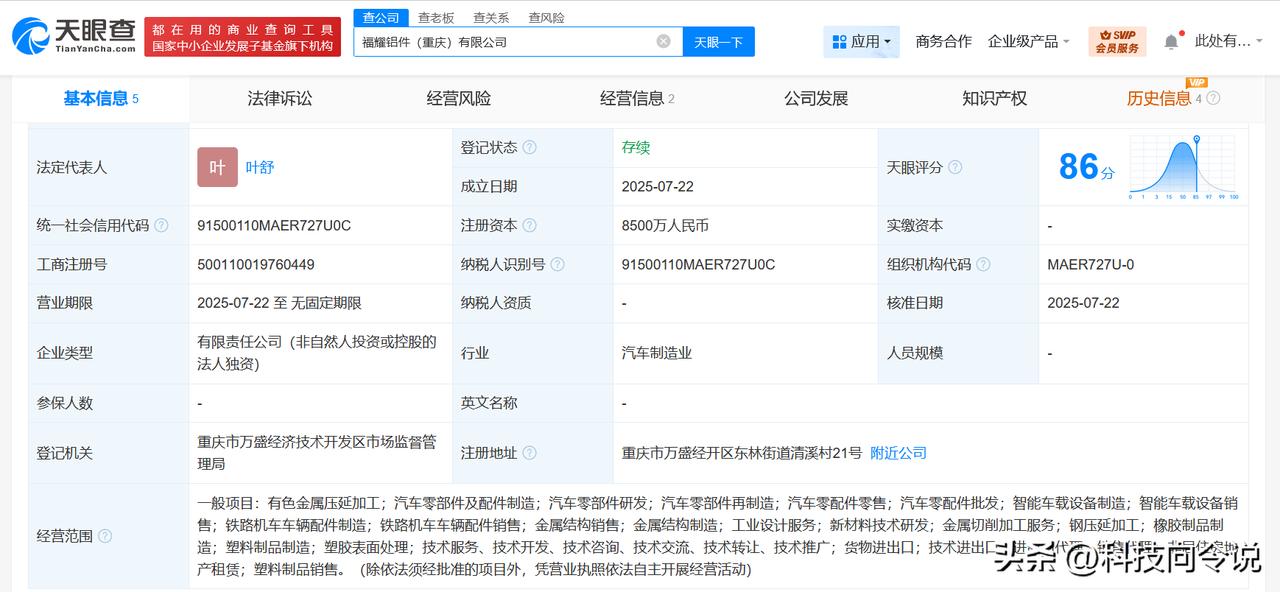Click the 天眼一下 search button
This screenshot has width=1280, height=592.
pyautogui.click(x=719, y=41)
